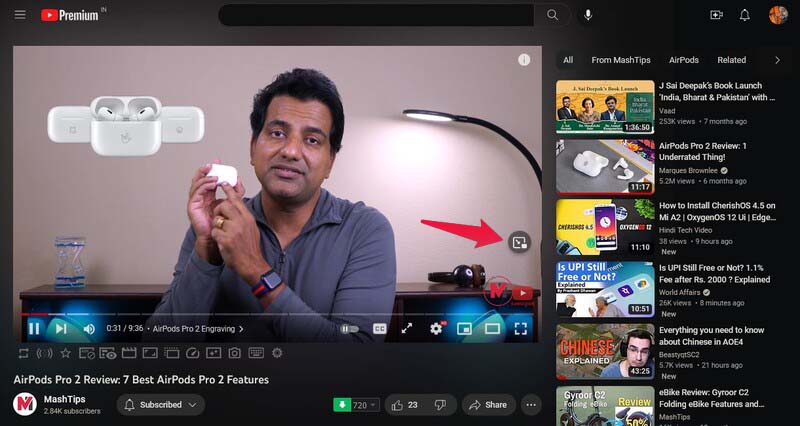
Task: Open the notifications bell
Action: (745, 15)
